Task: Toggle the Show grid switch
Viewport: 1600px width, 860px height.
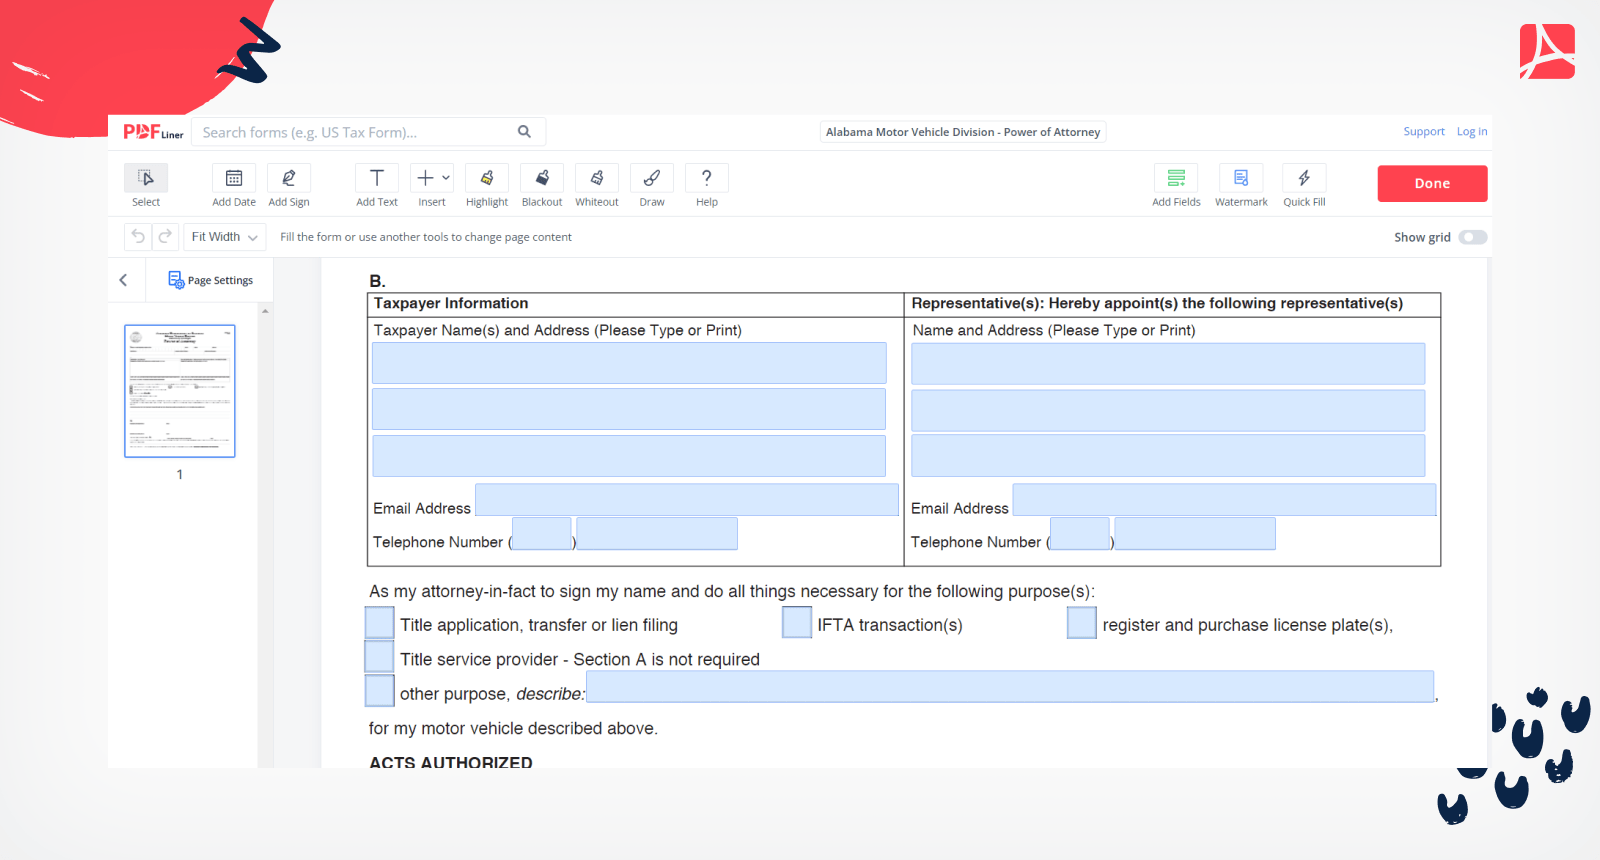Action: [1473, 237]
